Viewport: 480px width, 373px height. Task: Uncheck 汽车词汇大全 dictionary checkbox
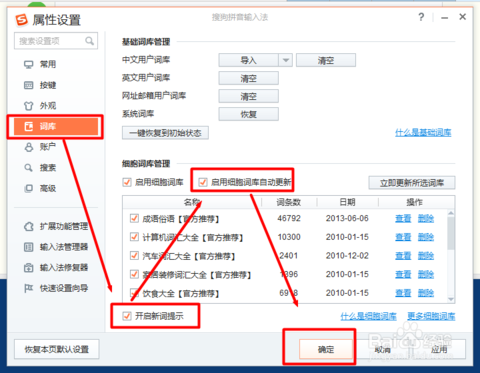pos(134,256)
